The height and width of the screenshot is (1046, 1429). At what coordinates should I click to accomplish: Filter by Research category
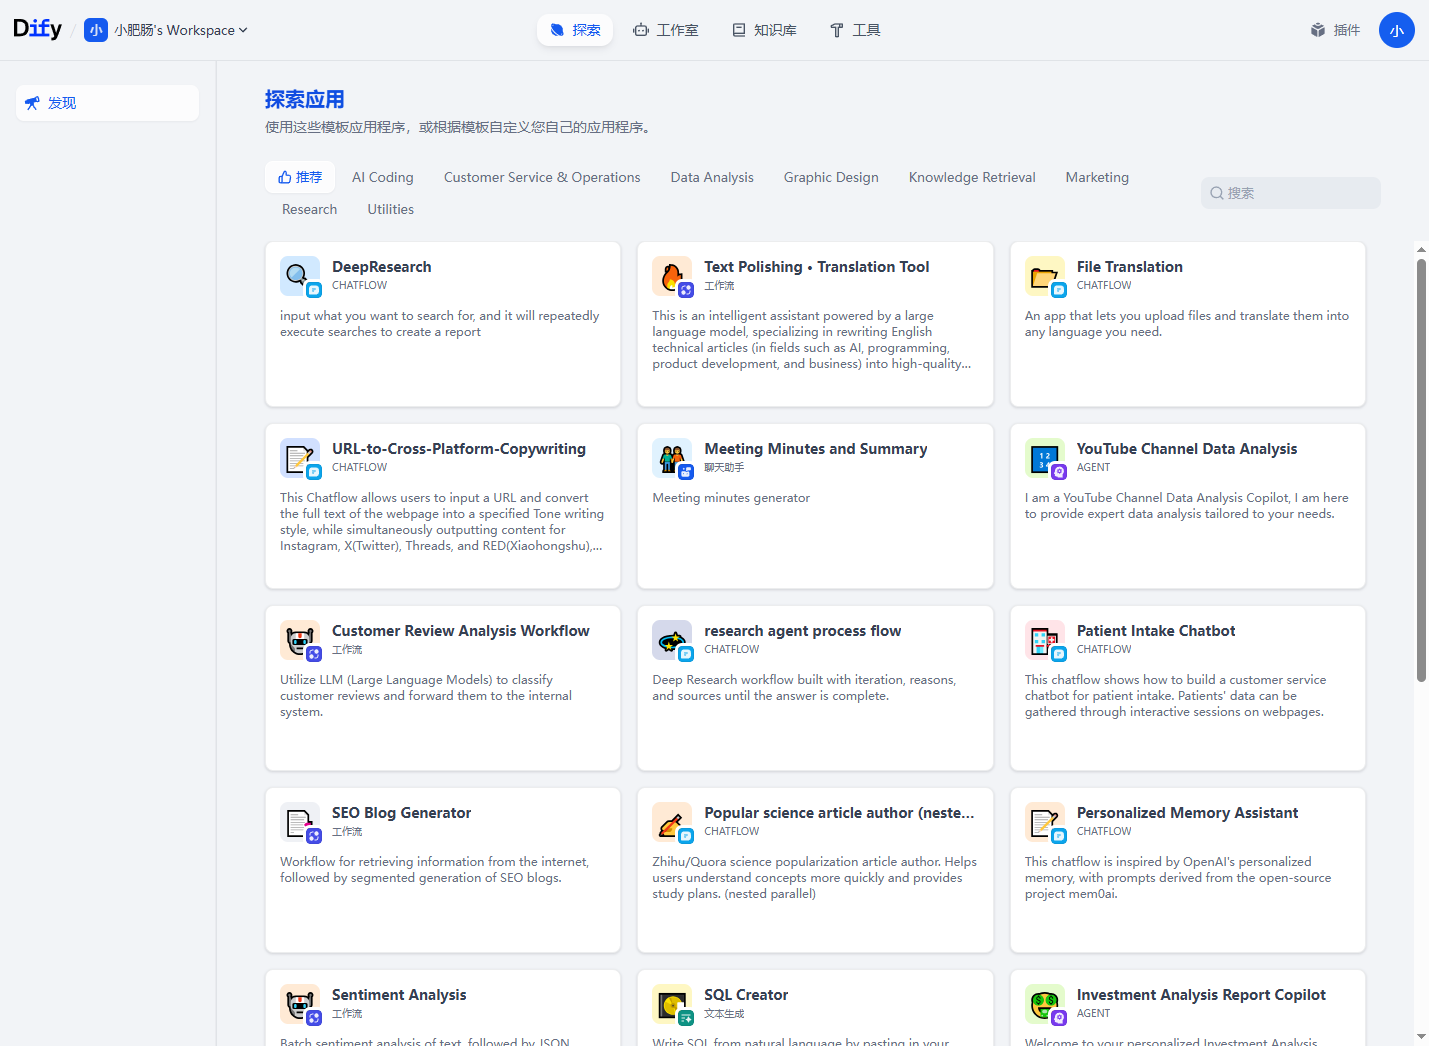tap(310, 209)
